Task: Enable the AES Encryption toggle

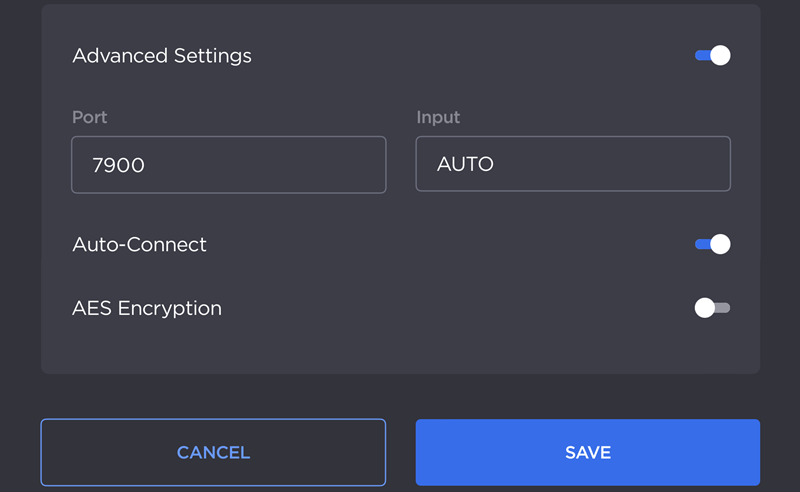Action: point(712,308)
